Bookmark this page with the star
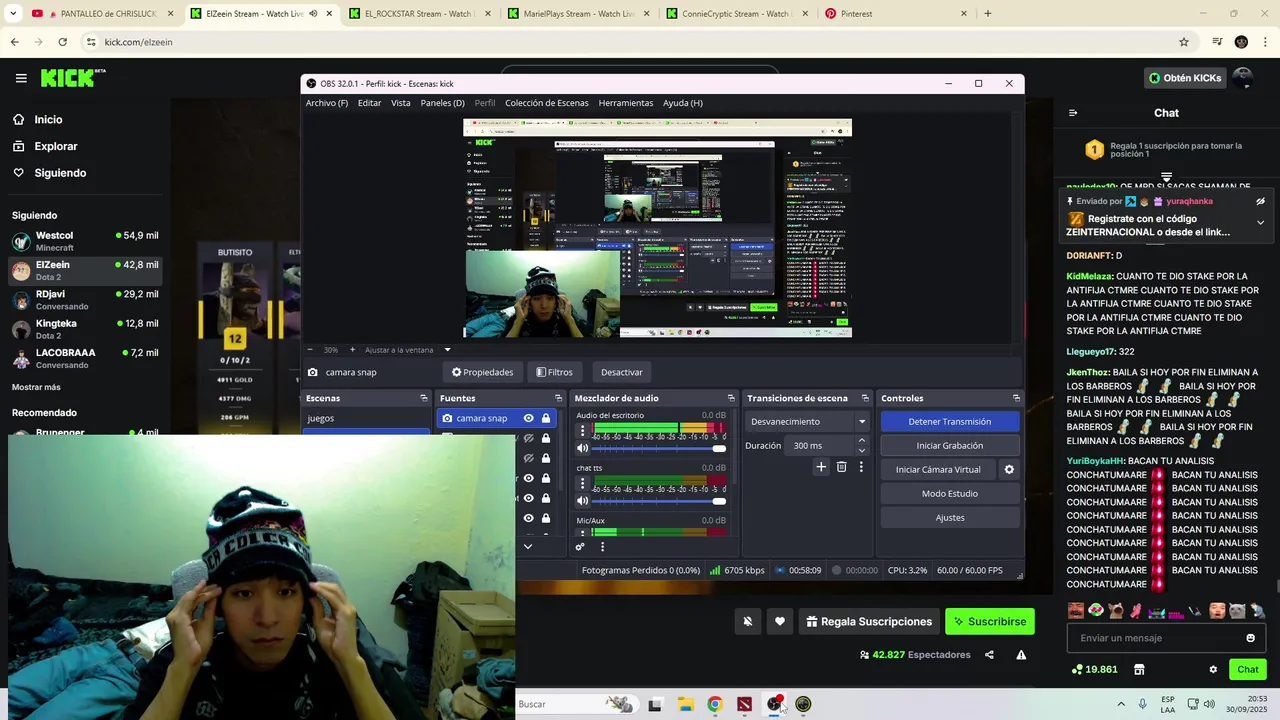1280x720 pixels. (x=1184, y=42)
